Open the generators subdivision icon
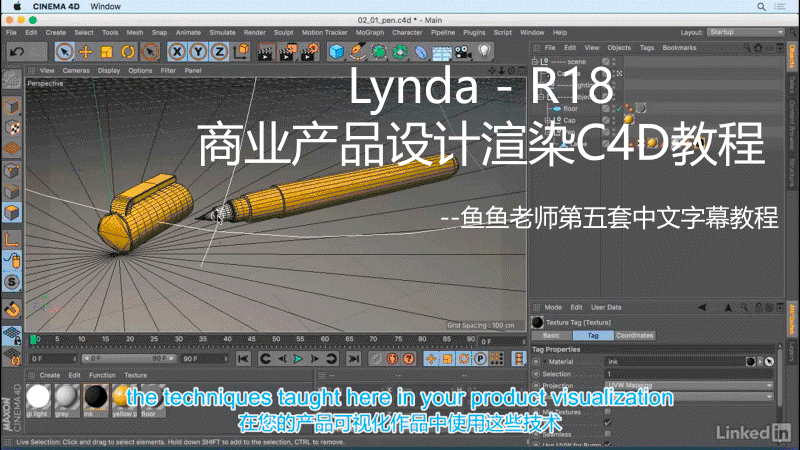The height and width of the screenshot is (450, 800). 379,52
